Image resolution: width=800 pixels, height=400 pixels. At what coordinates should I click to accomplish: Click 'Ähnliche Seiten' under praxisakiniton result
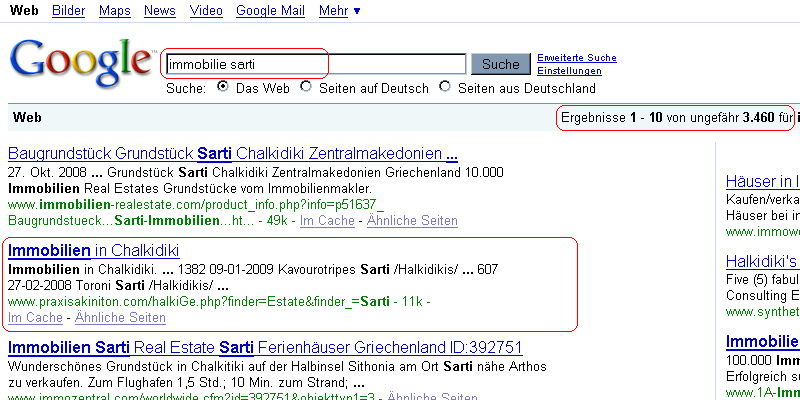click(120, 318)
